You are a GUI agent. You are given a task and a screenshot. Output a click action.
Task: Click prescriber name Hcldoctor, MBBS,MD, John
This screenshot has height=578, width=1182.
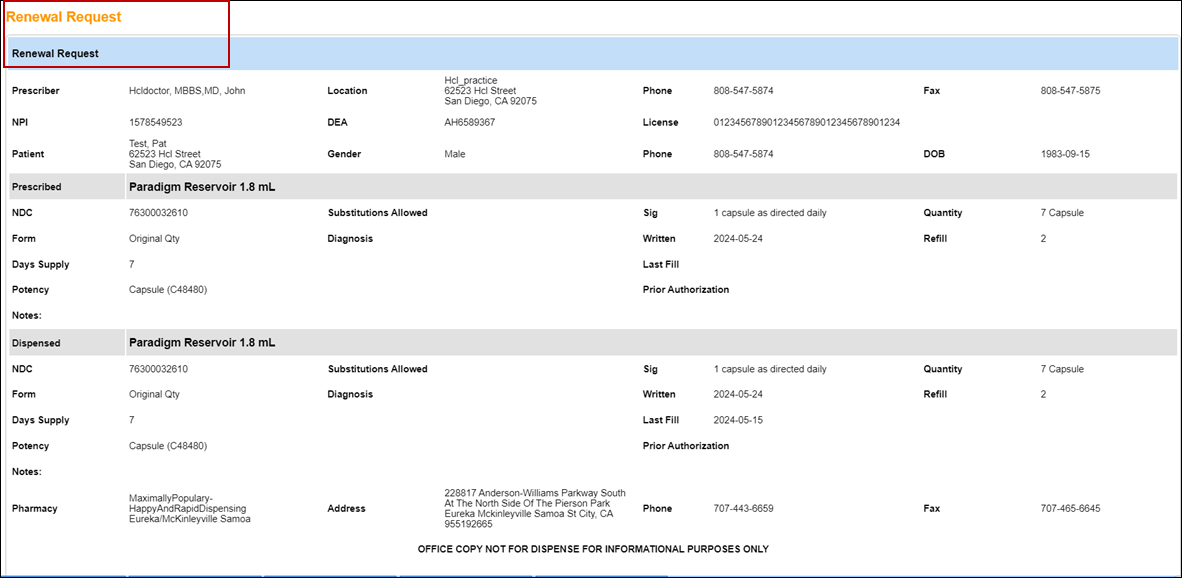tap(187, 91)
